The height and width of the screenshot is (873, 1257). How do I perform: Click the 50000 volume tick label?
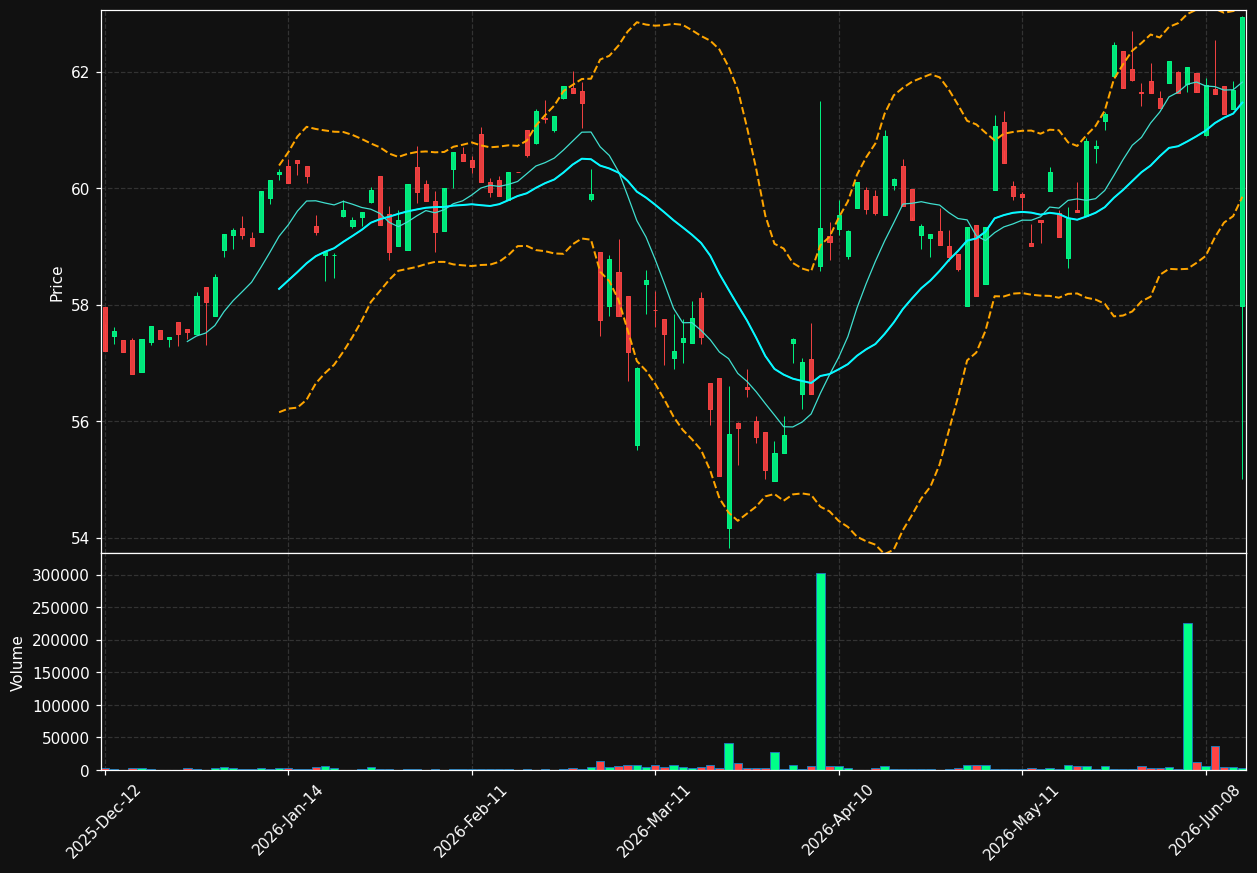[x=66, y=738]
